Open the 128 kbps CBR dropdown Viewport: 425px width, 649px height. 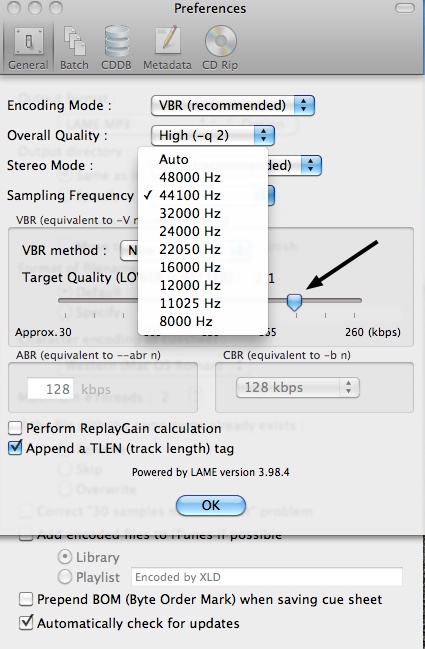[x=298, y=387]
